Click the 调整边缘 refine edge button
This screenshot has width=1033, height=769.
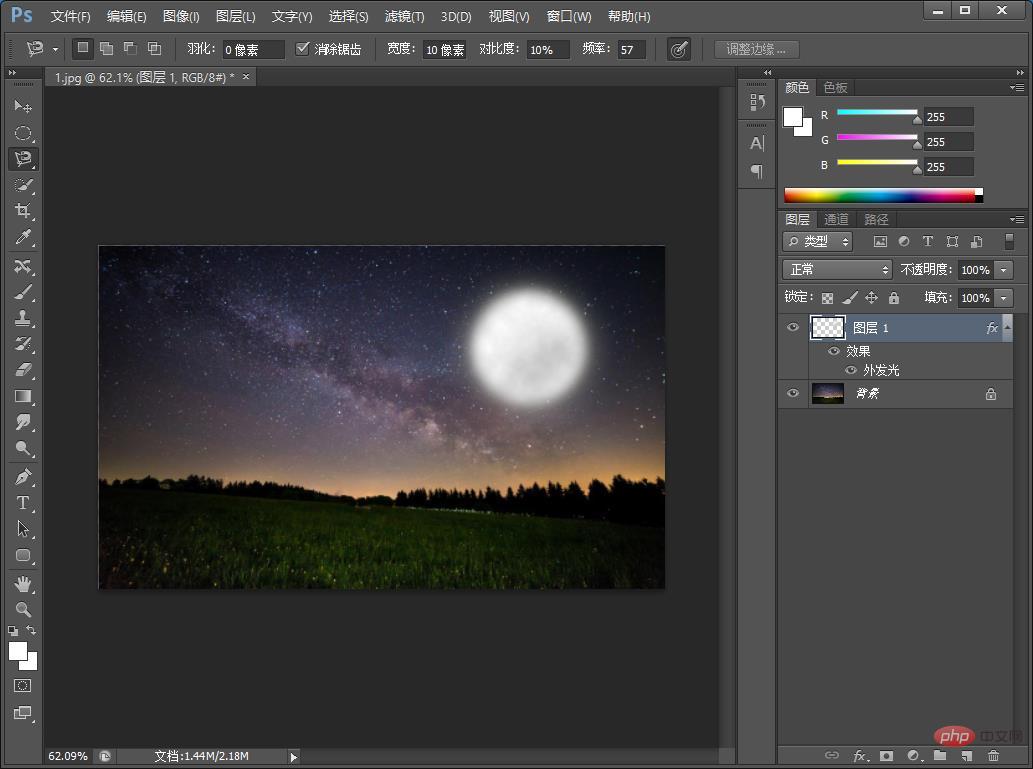[756, 49]
